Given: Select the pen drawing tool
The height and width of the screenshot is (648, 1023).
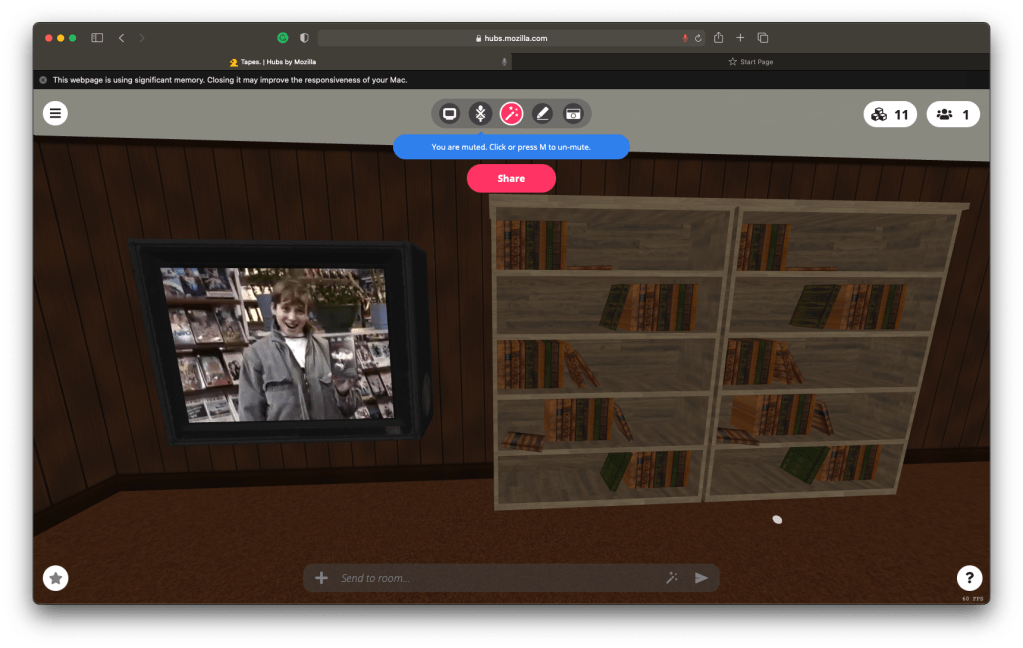Looking at the screenshot, I should (542, 114).
